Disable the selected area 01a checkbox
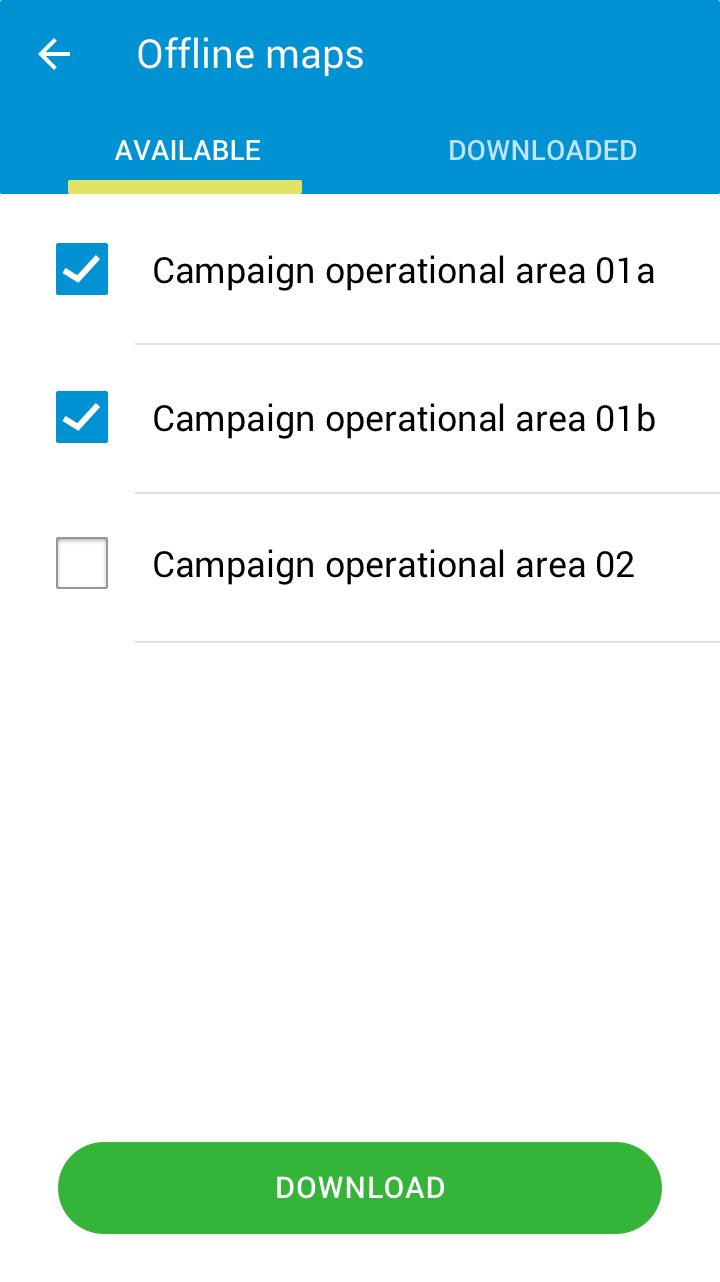 coord(81,268)
